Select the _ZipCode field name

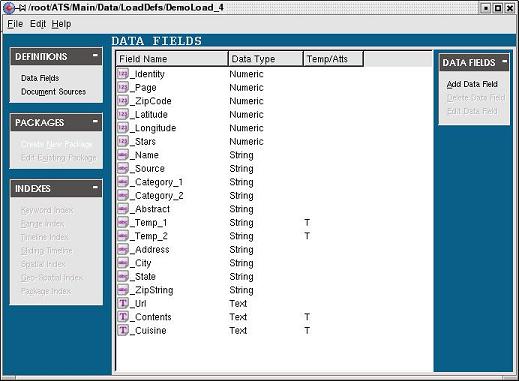151,101
